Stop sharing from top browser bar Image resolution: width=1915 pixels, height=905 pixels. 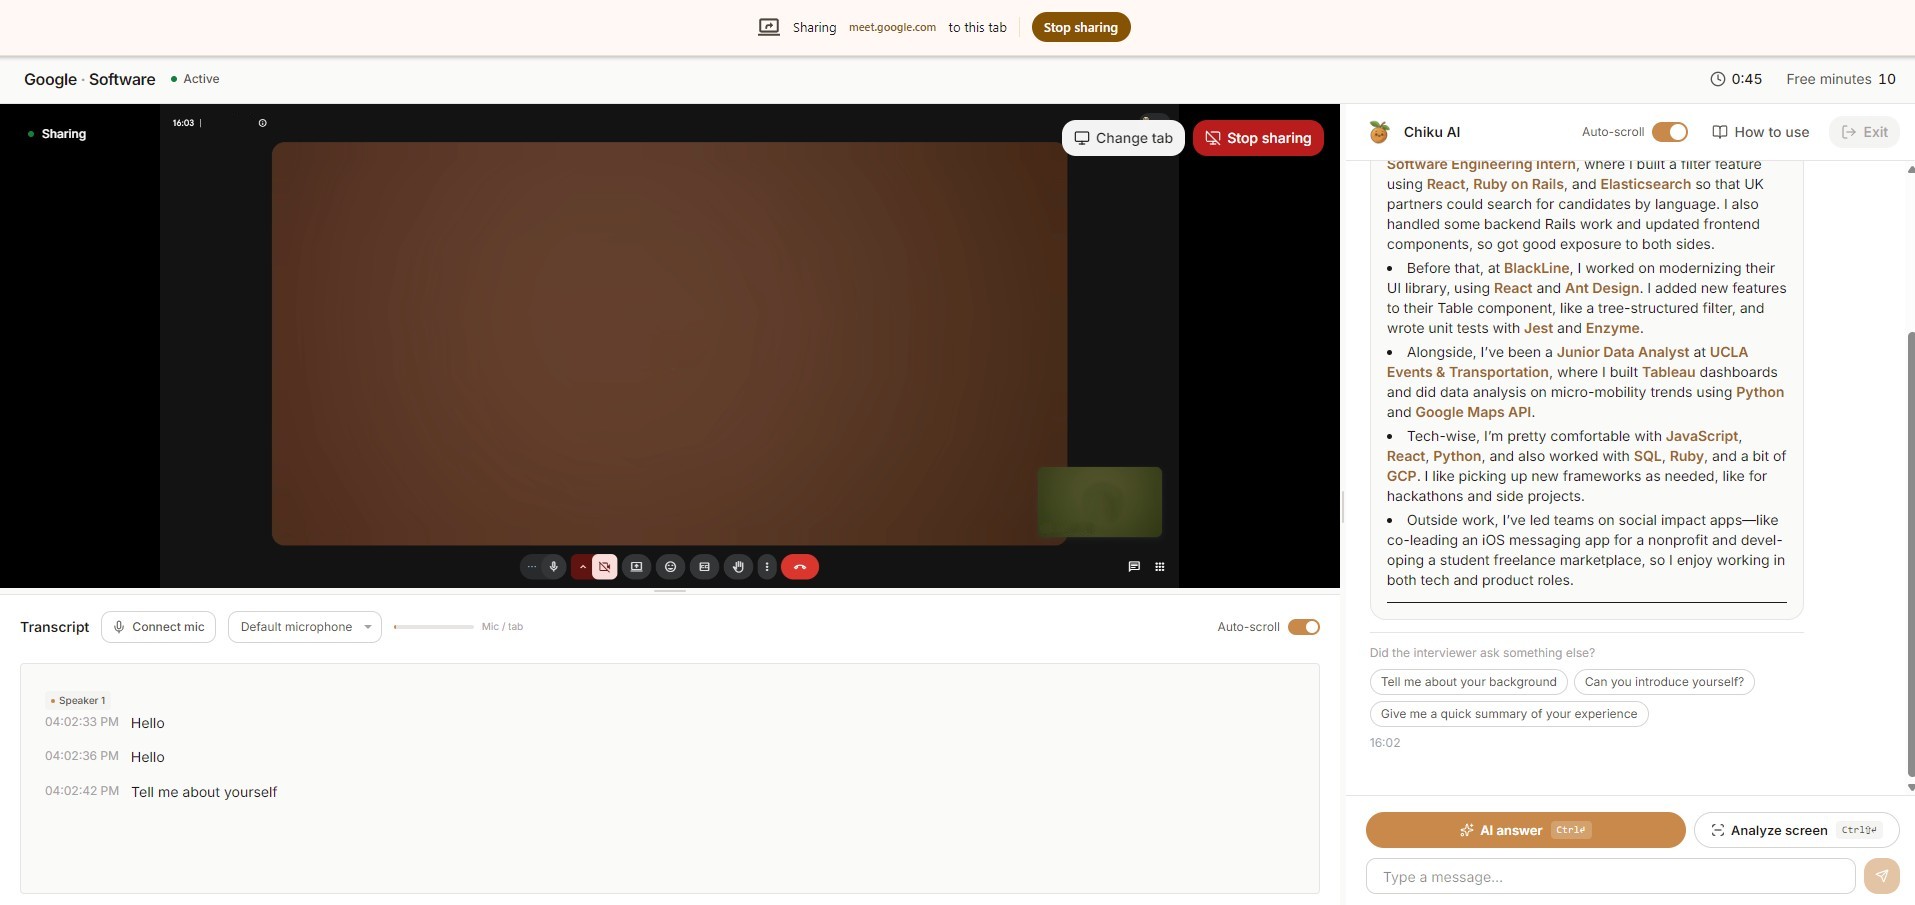point(1081,27)
